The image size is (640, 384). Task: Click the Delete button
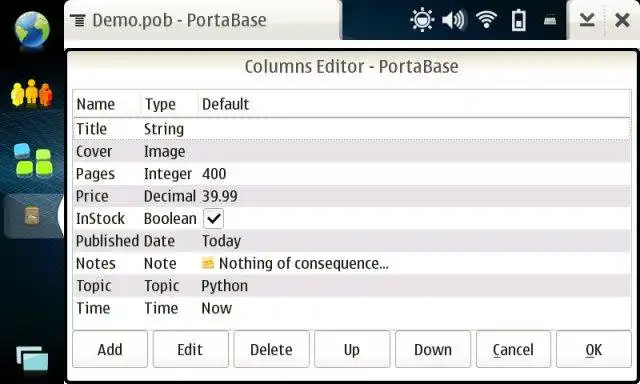tap(271, 349)
